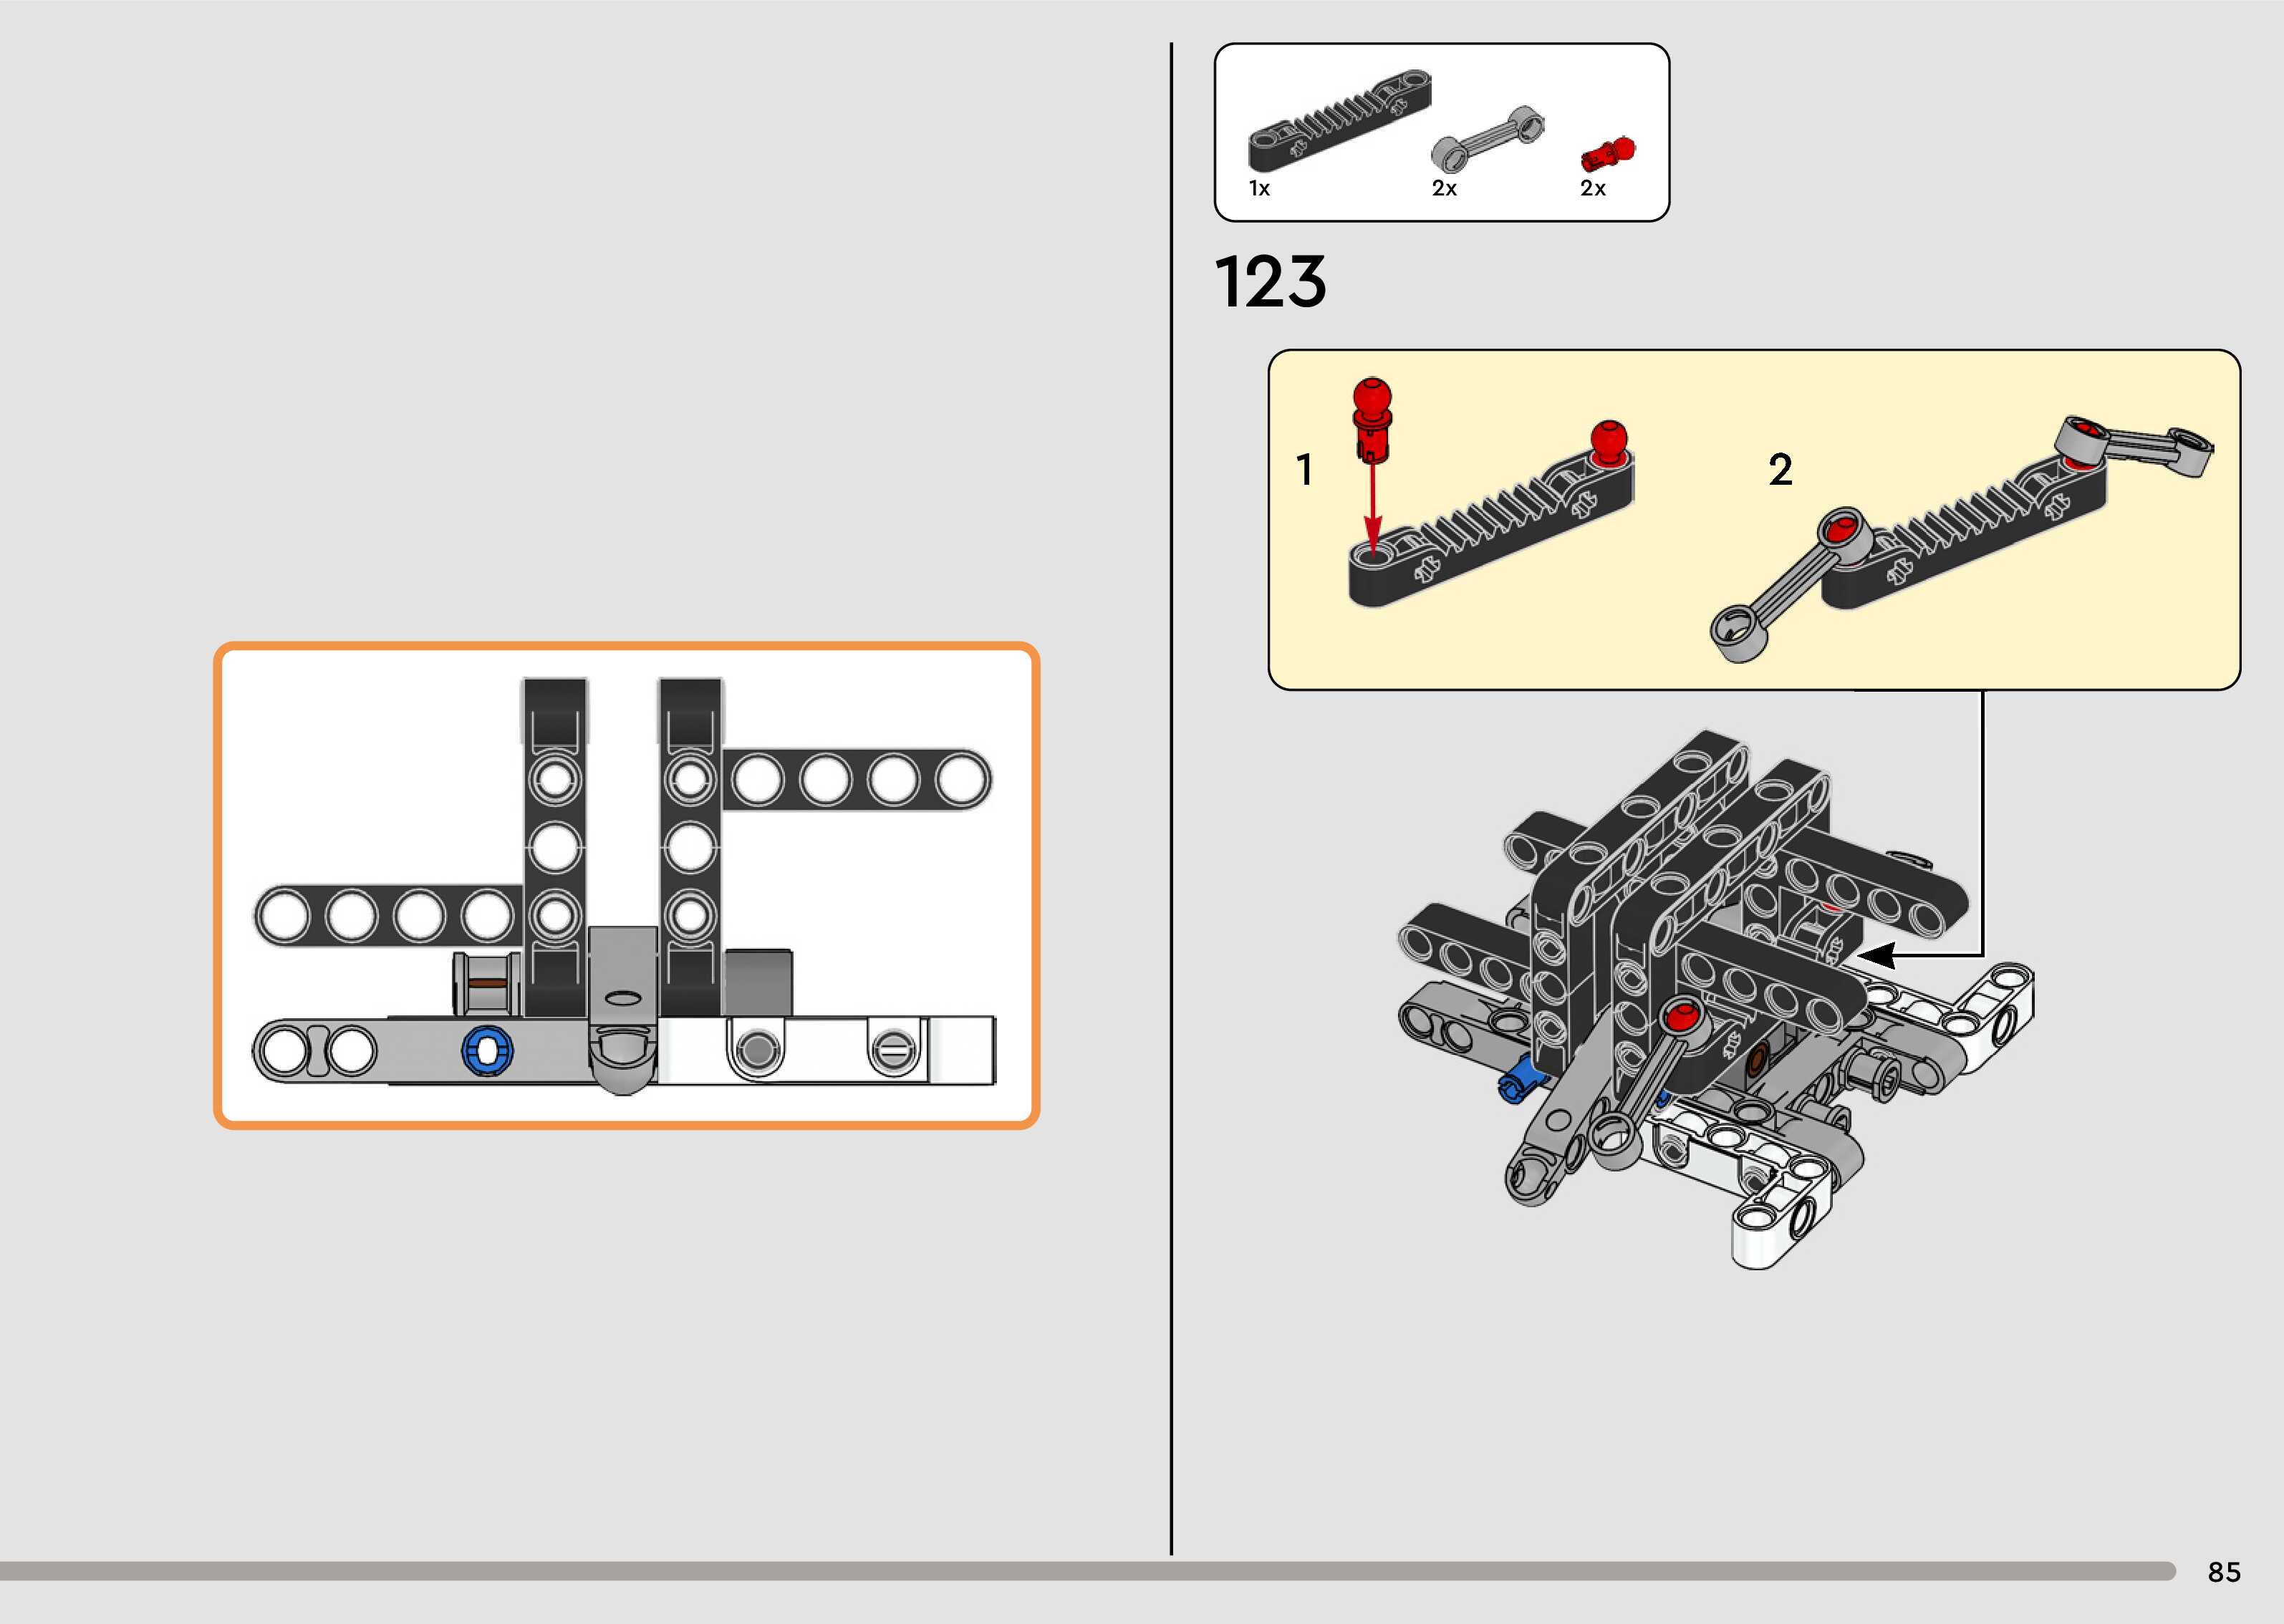The image size is (2284, 1624).
Task: Click the 1x quantity label
Action: [x=1259, y=188]
